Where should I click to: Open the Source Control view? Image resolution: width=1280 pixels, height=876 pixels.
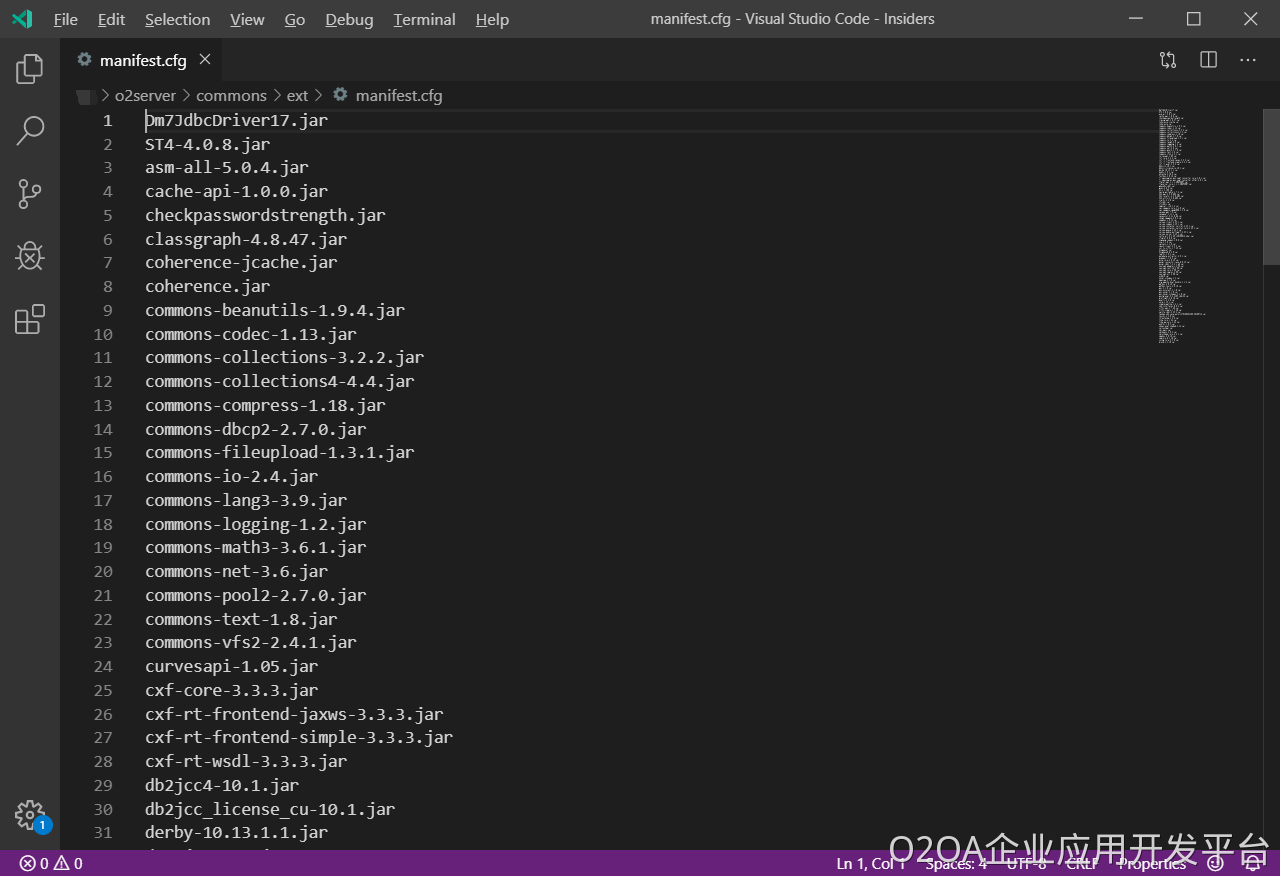tap(30, 194)
